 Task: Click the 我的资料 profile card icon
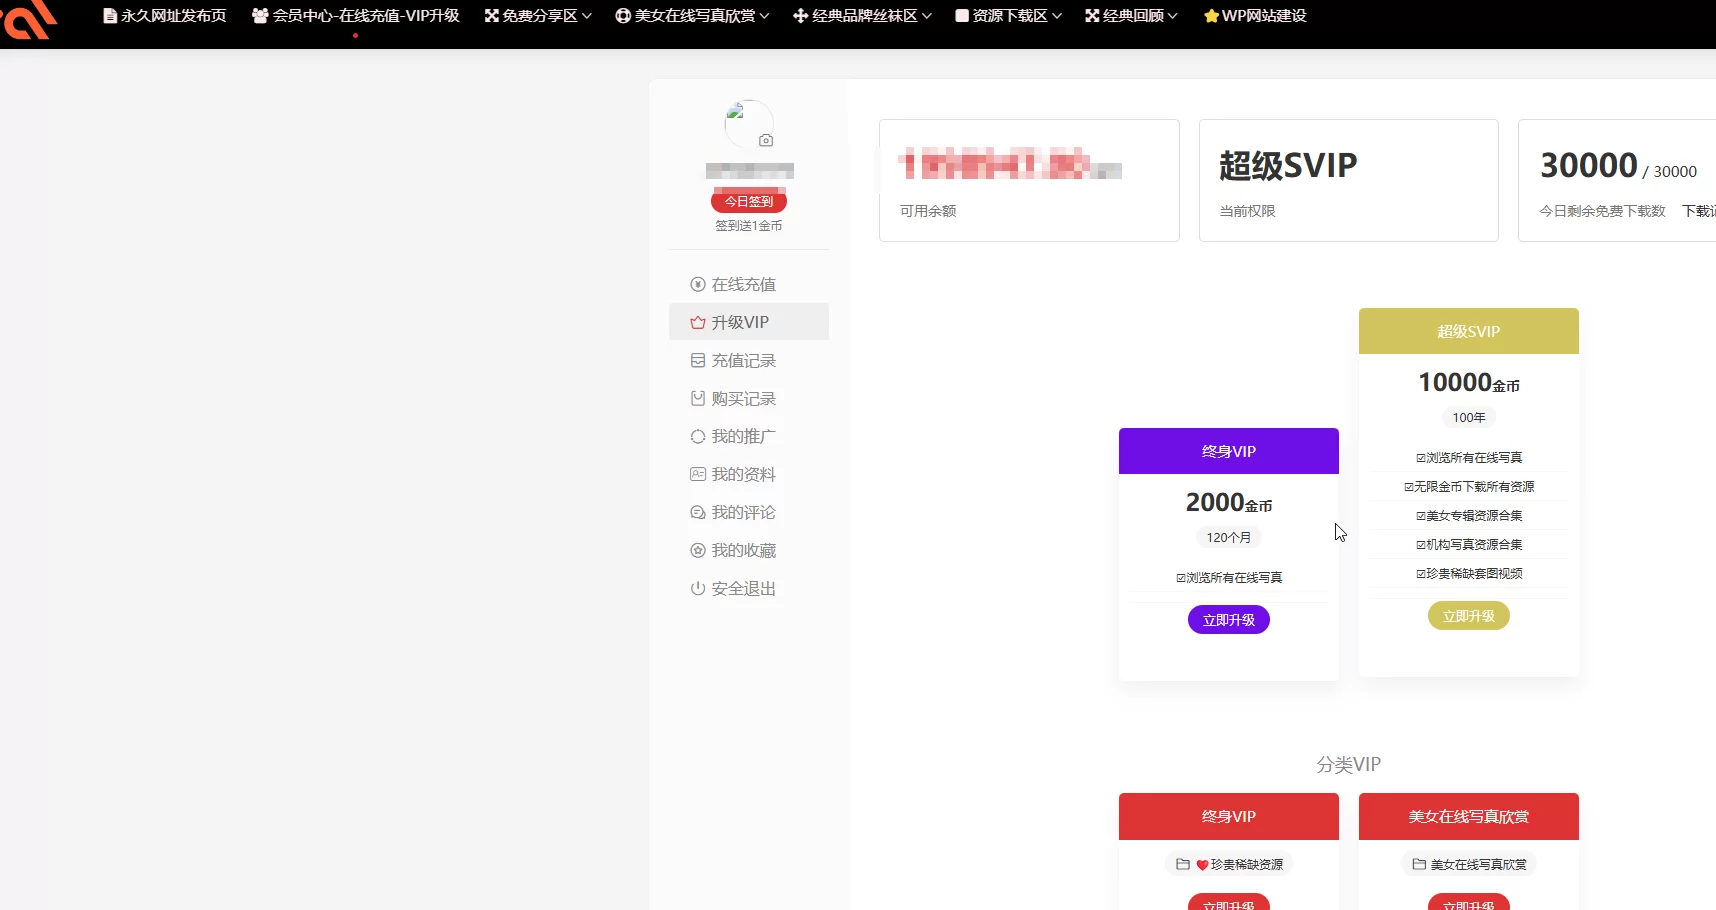coord(698,475)
